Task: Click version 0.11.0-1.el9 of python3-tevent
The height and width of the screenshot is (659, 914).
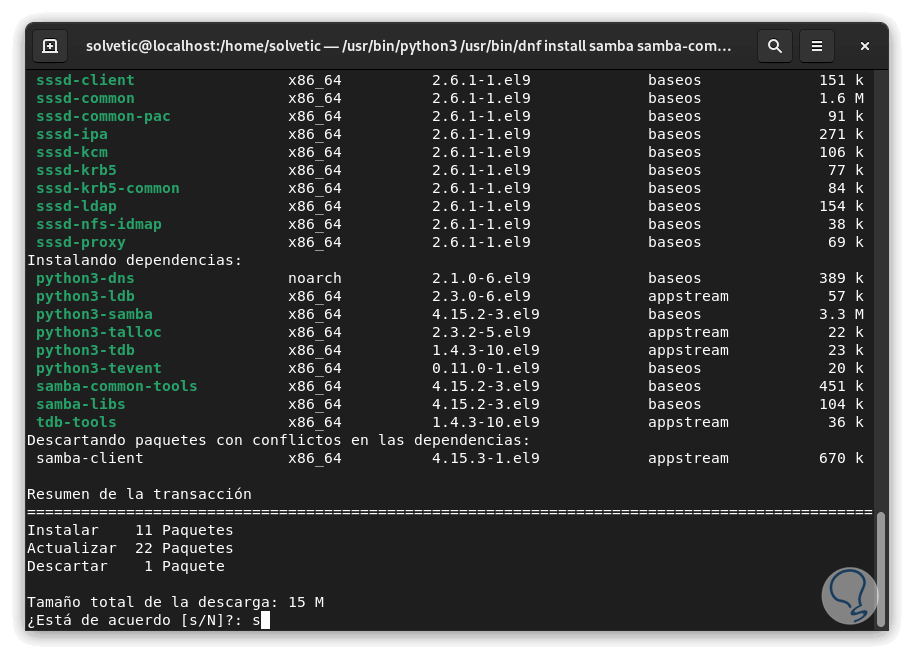Action: point(486,368)
